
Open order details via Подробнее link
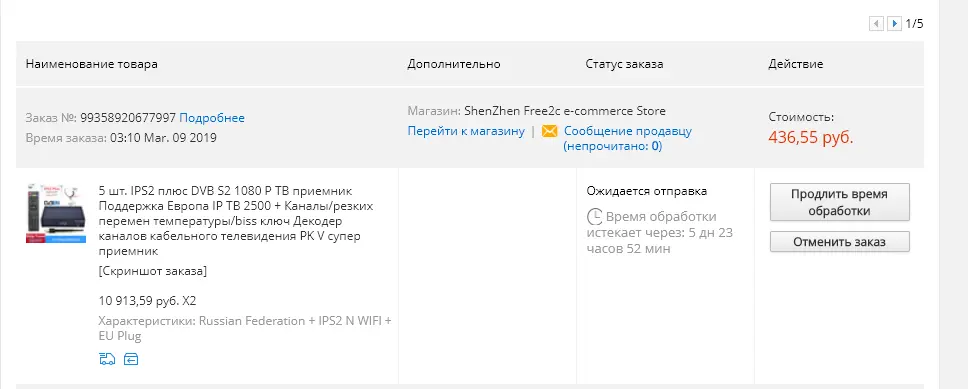(x=212, y=117)
